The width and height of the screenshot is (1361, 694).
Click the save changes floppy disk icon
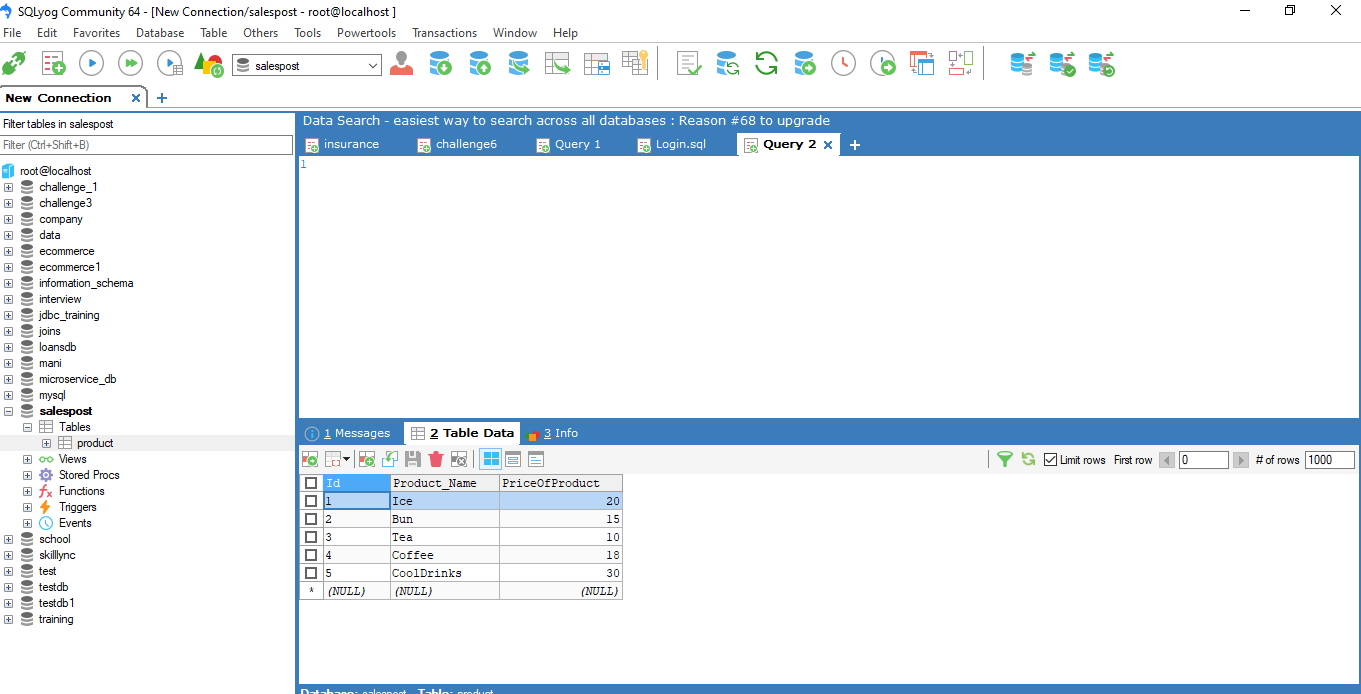click(x=414, y=458)
